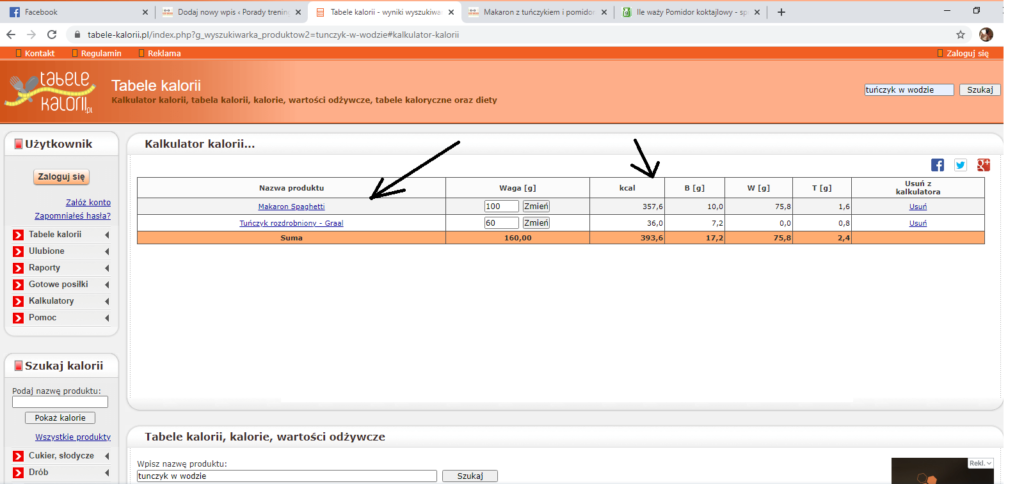Viewport: 1024px width, 484px height.
Task: Click the browser back arrow
Action: click(x=11, y=34)
